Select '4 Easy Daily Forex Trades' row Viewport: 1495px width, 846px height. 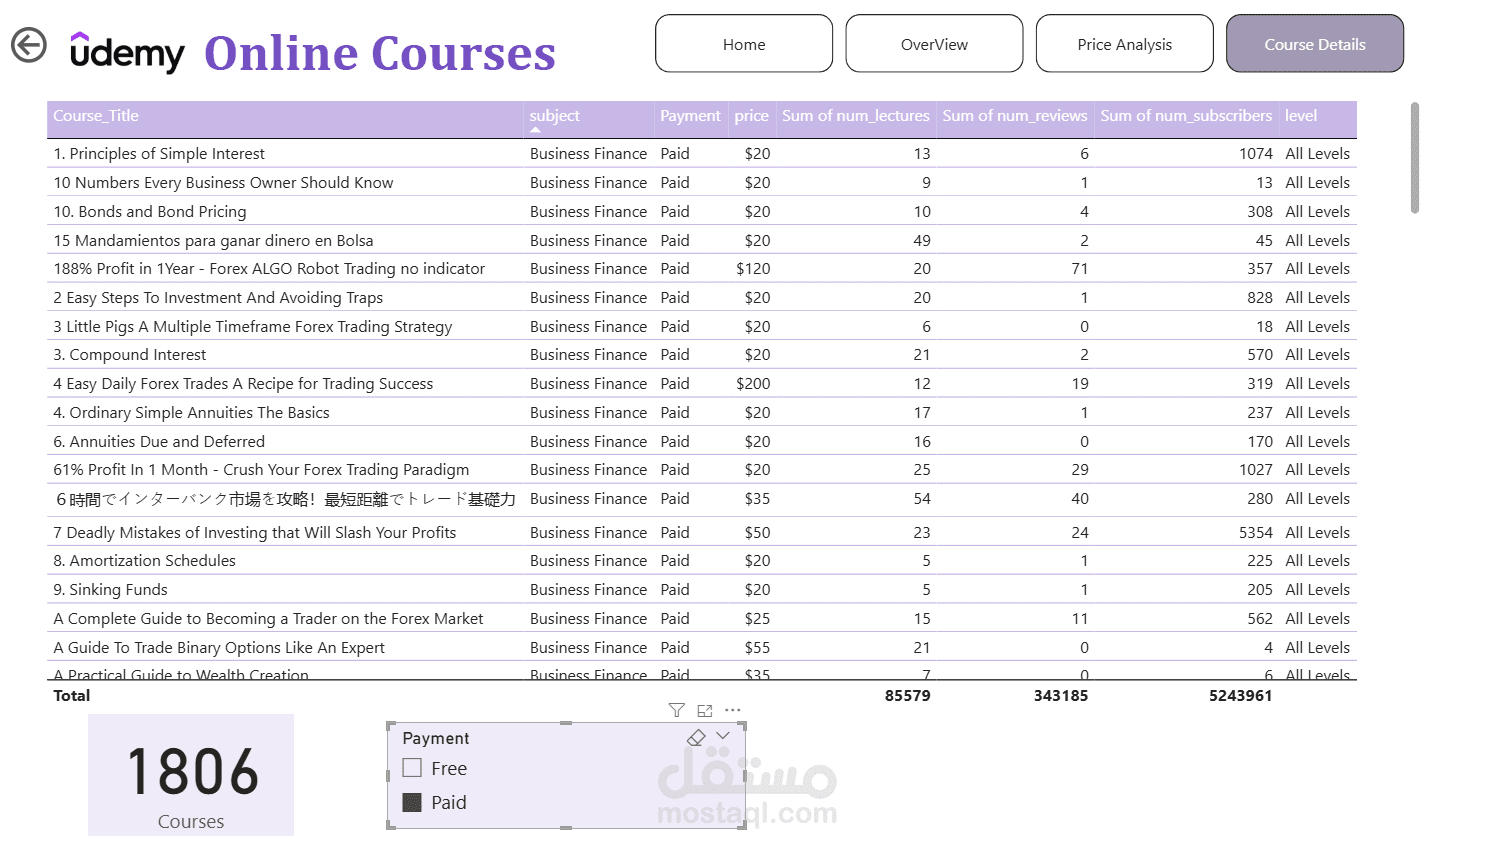[702, 383]
